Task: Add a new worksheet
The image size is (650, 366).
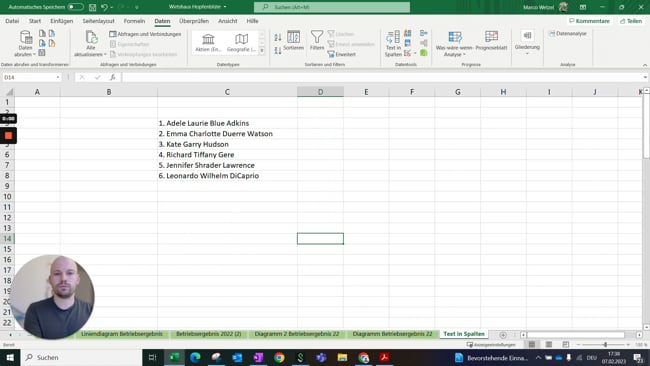Action: click(x=503, y=334)
